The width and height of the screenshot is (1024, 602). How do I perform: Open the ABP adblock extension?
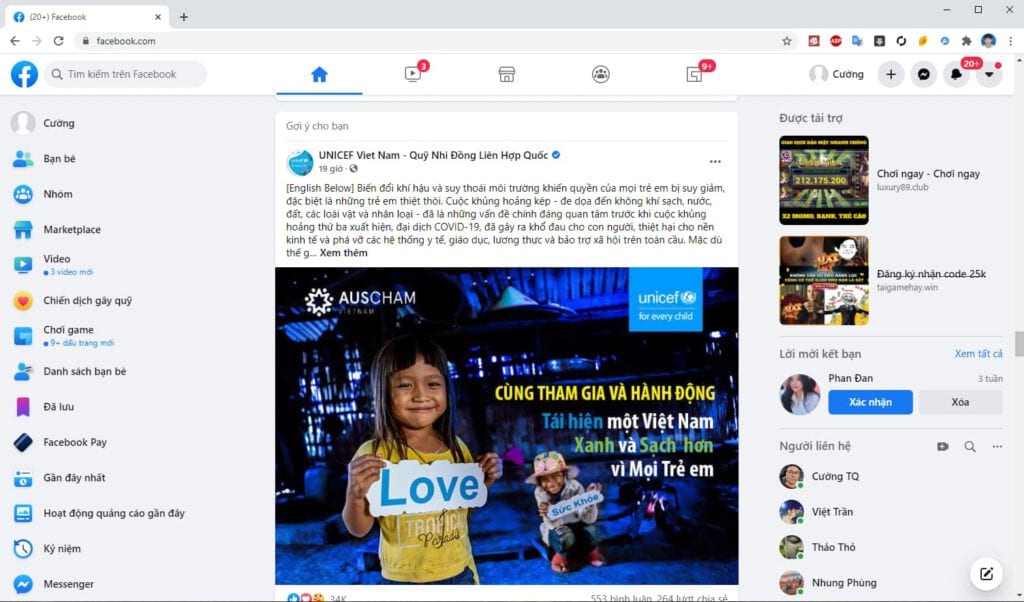[835, 40]
